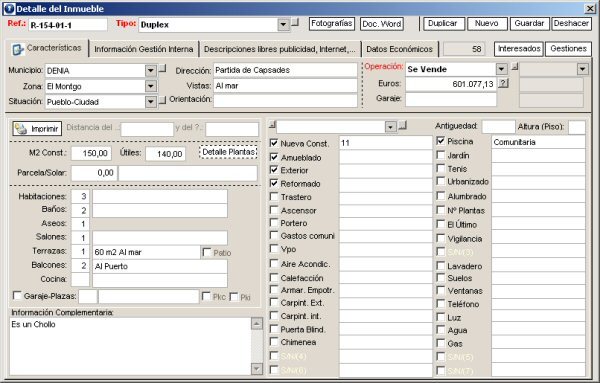Screen dimensions: 600x383
Task: Click the Habitaciones count field
Action: [80, 197]
